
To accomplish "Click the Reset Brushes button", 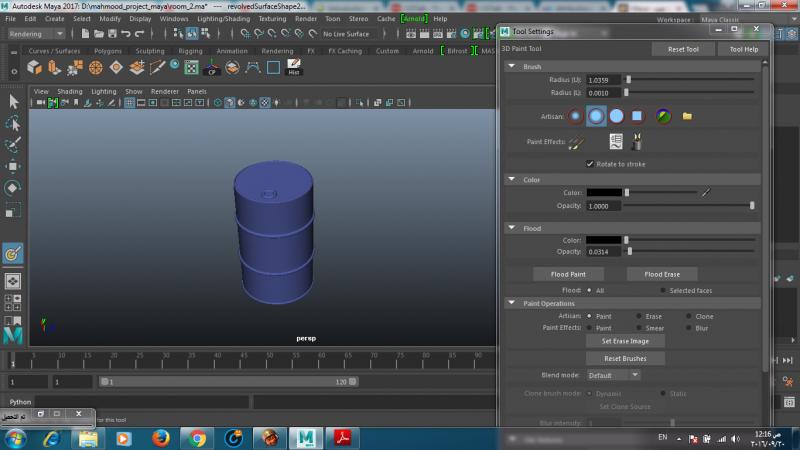I will [x=625, y=358].
